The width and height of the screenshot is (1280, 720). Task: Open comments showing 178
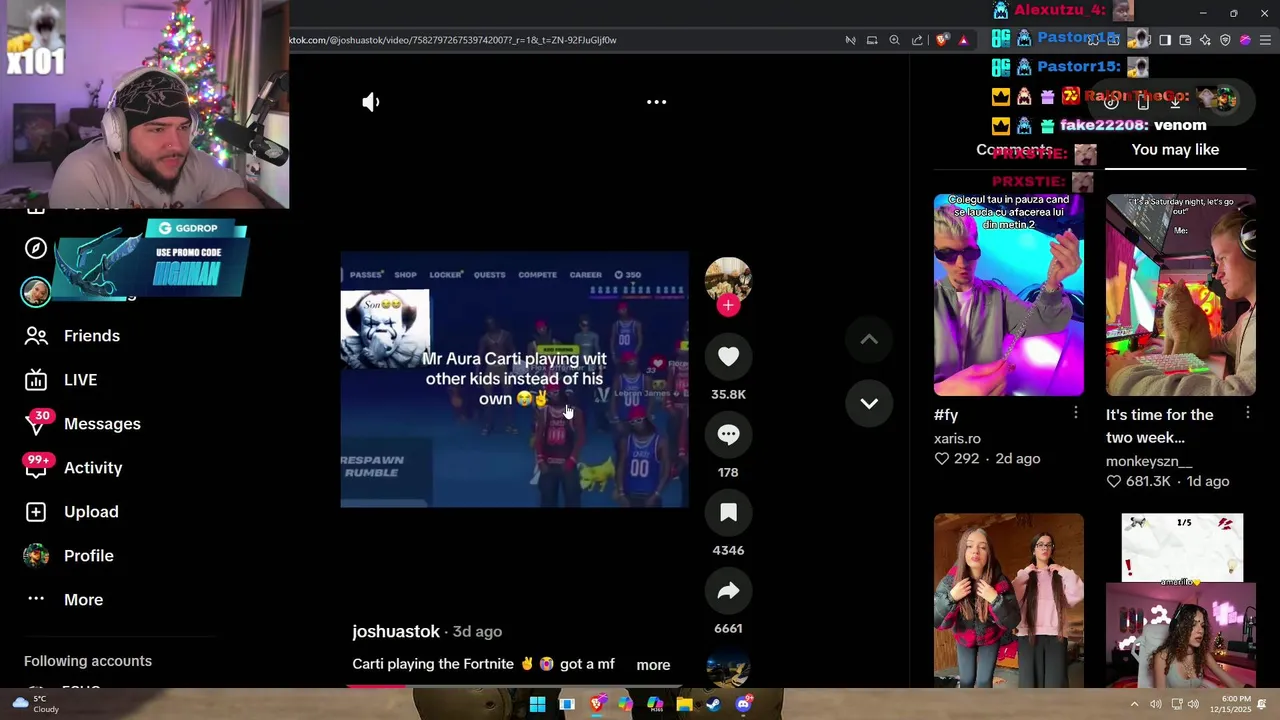(728, 434)
